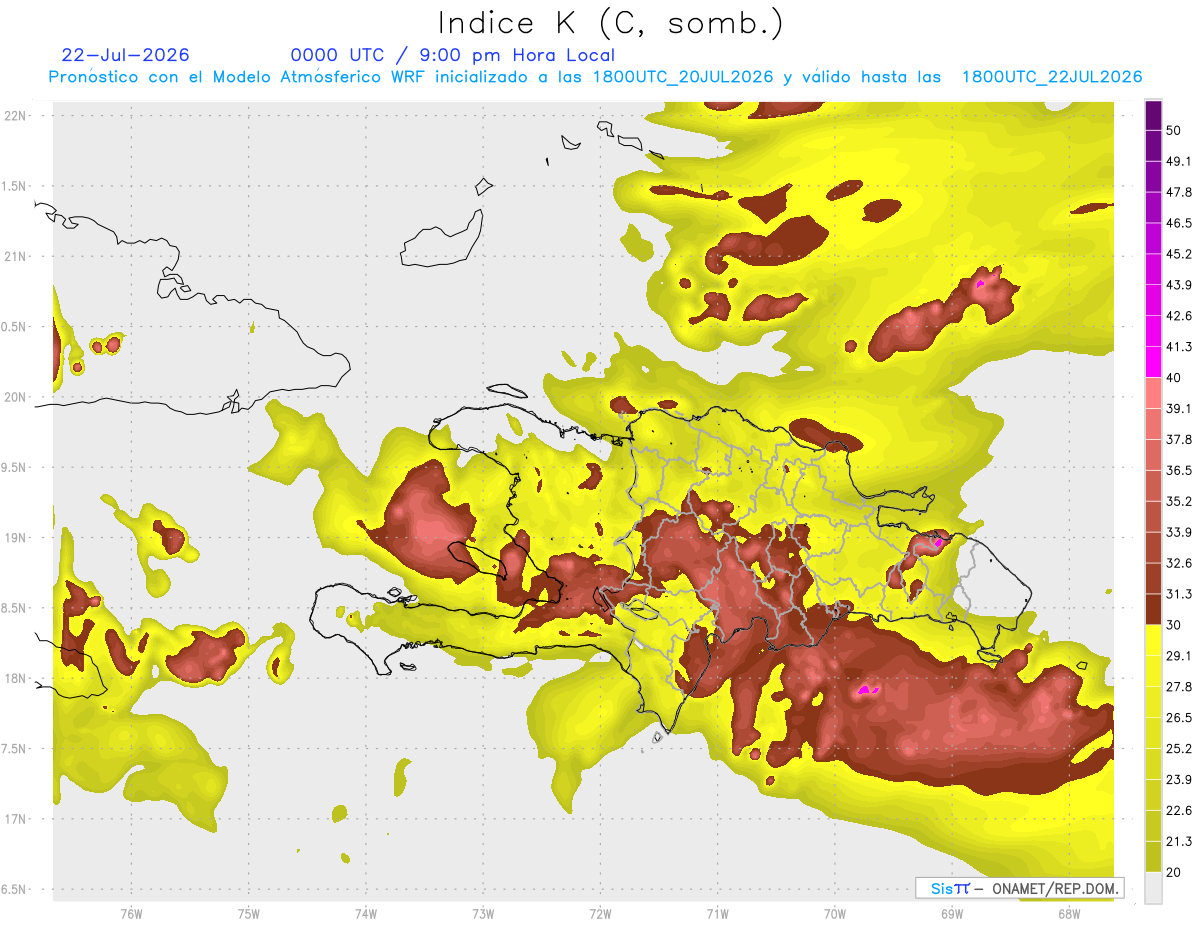Click the '73W' longitude axis label
The image size is (1200, 927).
(x=483, y=914)
